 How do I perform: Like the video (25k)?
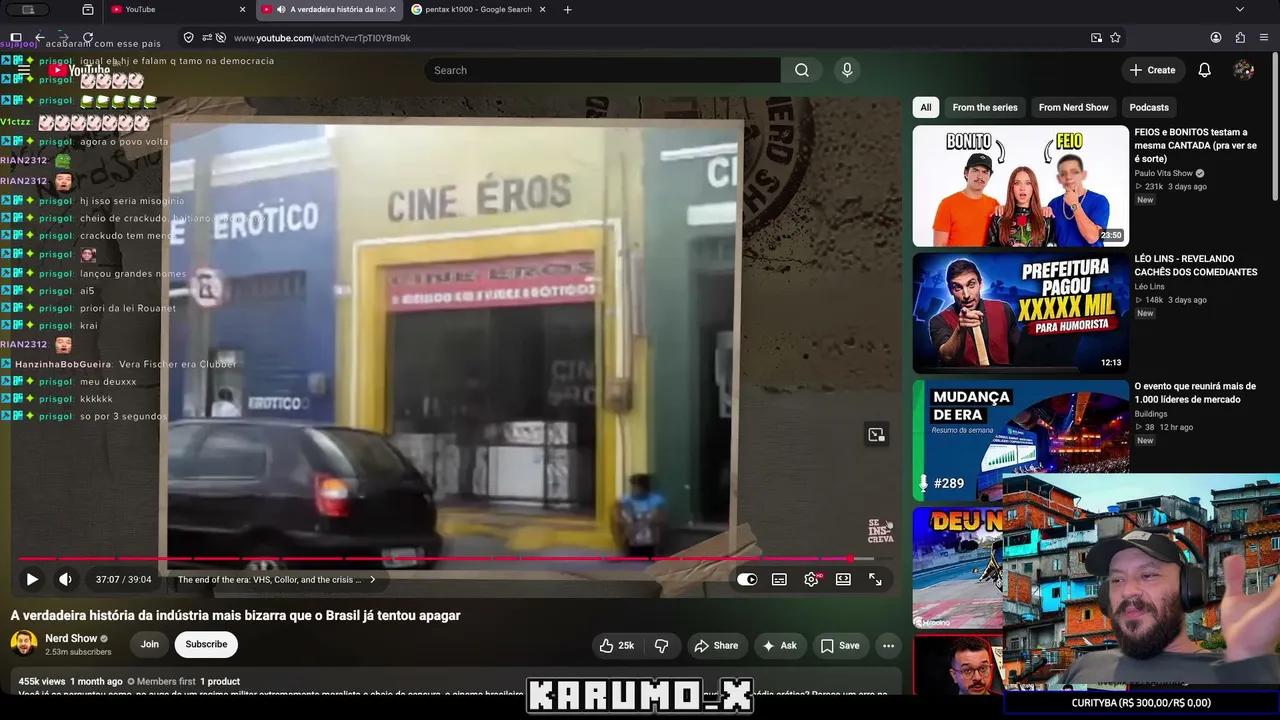point(616,645)
